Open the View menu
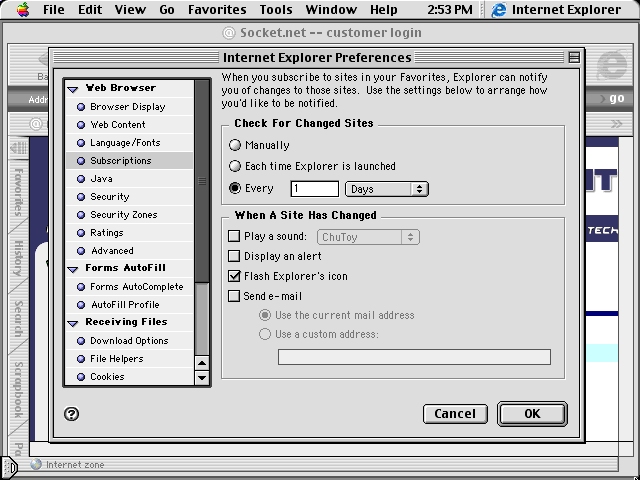Screen dimensions: 640x480 click(x=130, y=9)
